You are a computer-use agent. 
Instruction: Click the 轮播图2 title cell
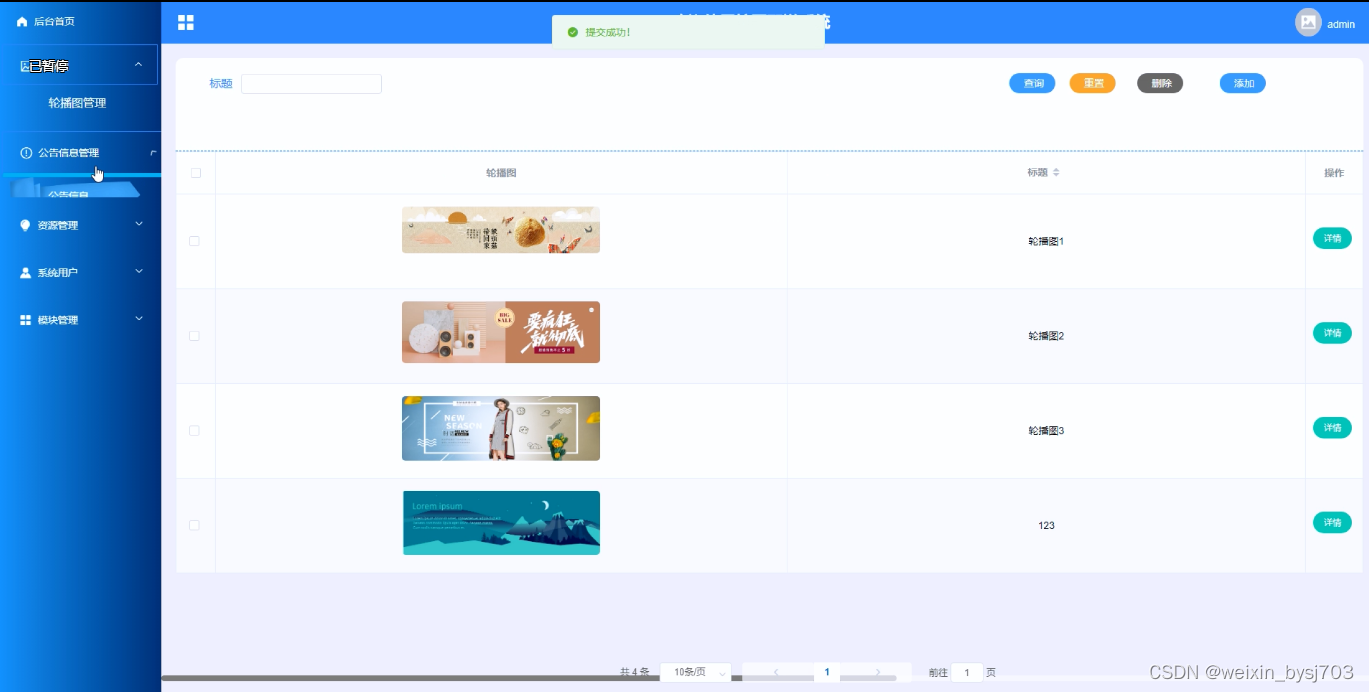click(1046, 336)
